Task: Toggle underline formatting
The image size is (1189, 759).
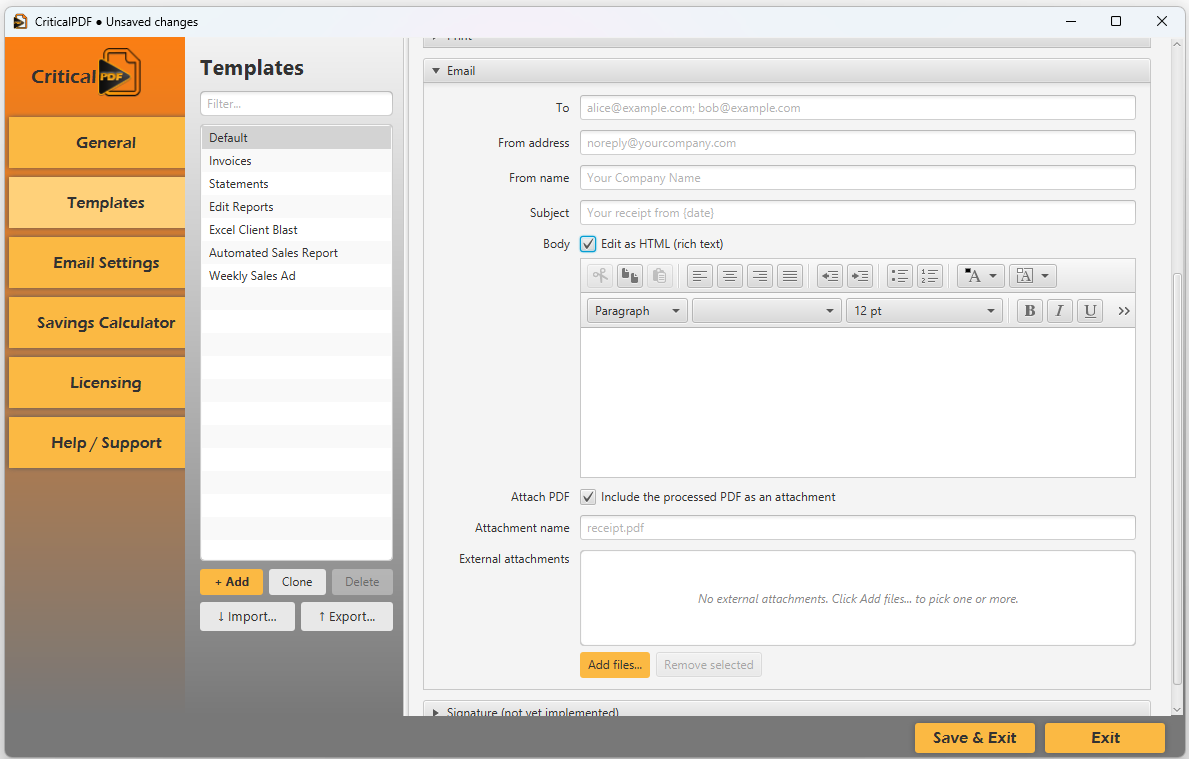Action: [x=1090, y=311]
